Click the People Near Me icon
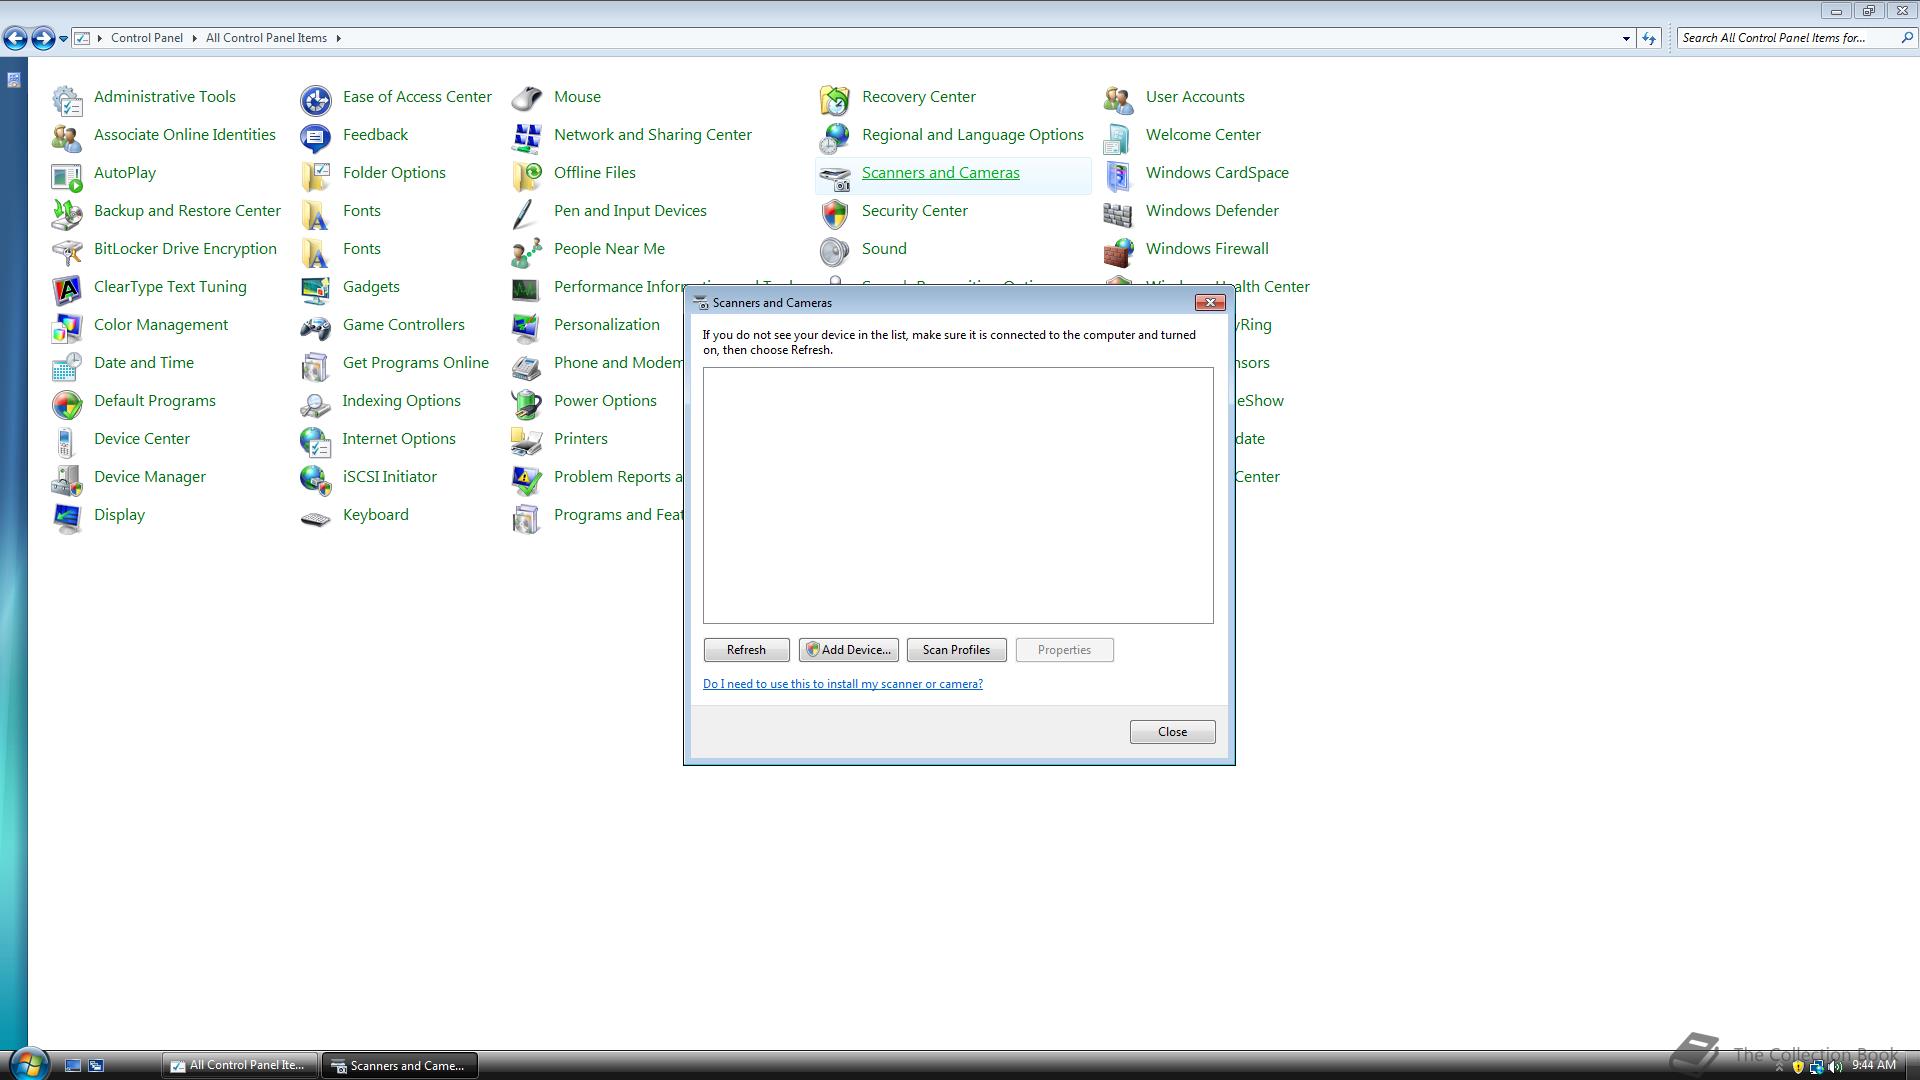 [527, 250]
